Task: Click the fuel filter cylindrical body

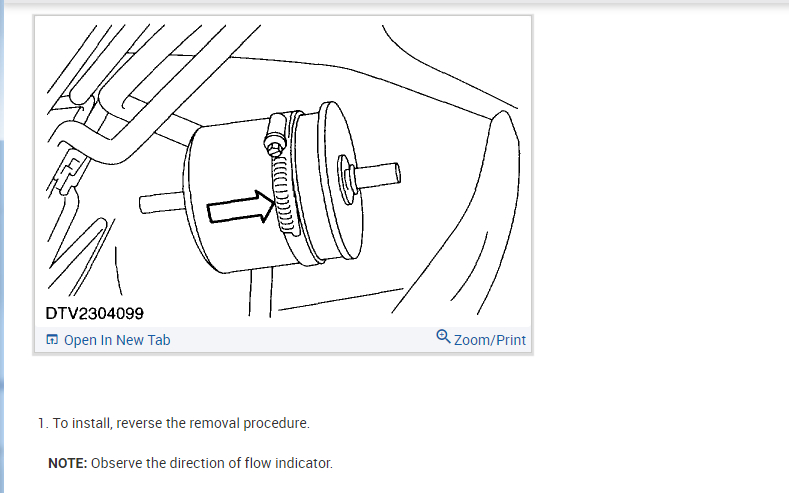Action: pos(234,196)
